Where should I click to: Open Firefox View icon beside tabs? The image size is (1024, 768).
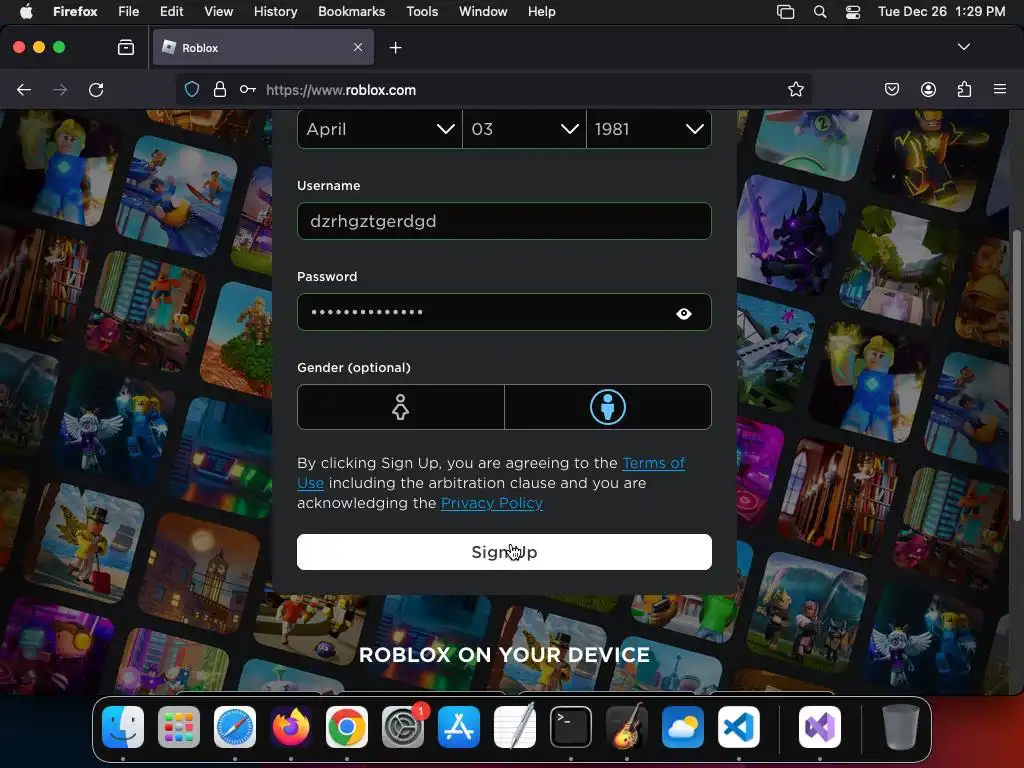126,47
